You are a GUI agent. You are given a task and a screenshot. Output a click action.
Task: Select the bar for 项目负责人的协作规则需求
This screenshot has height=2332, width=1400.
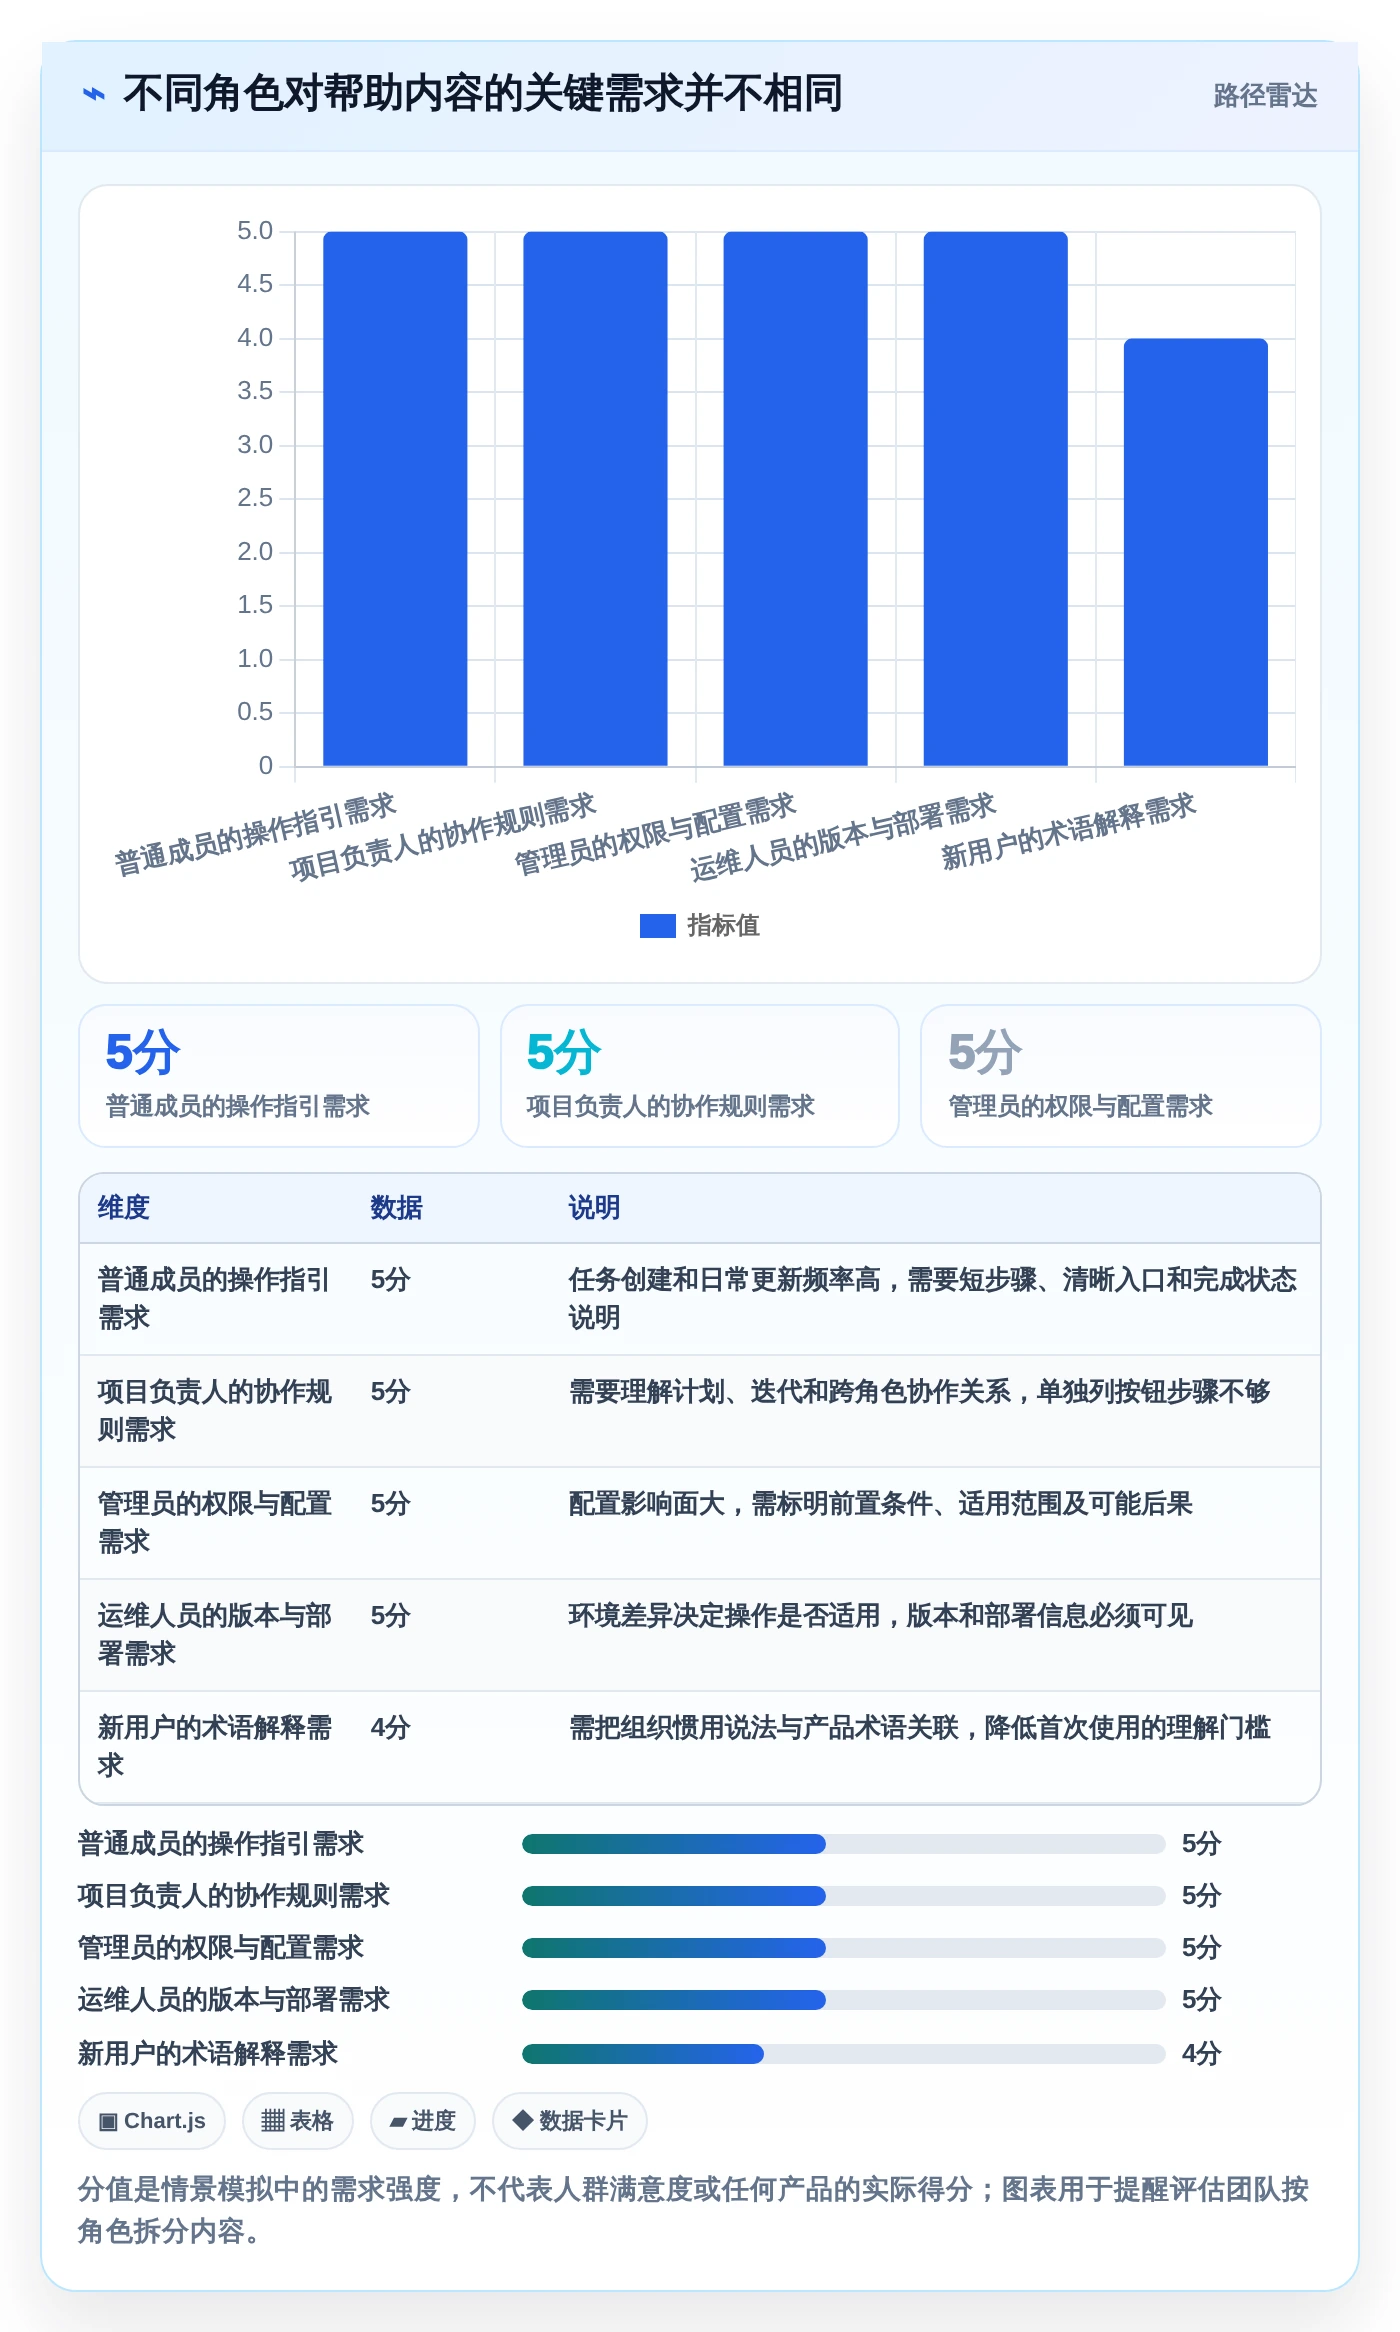point(595,499)
